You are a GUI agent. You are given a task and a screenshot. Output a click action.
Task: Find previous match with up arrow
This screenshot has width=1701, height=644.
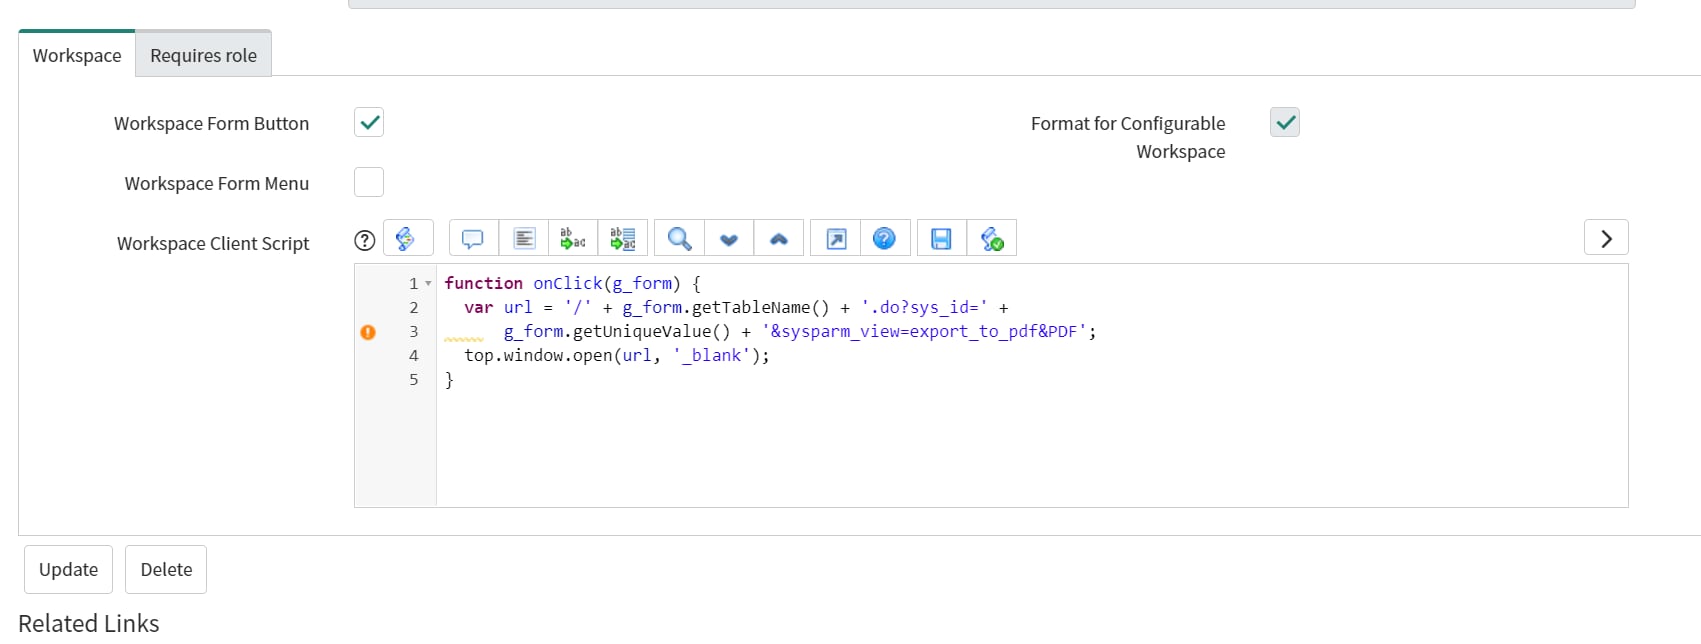(x=779, y=238)
